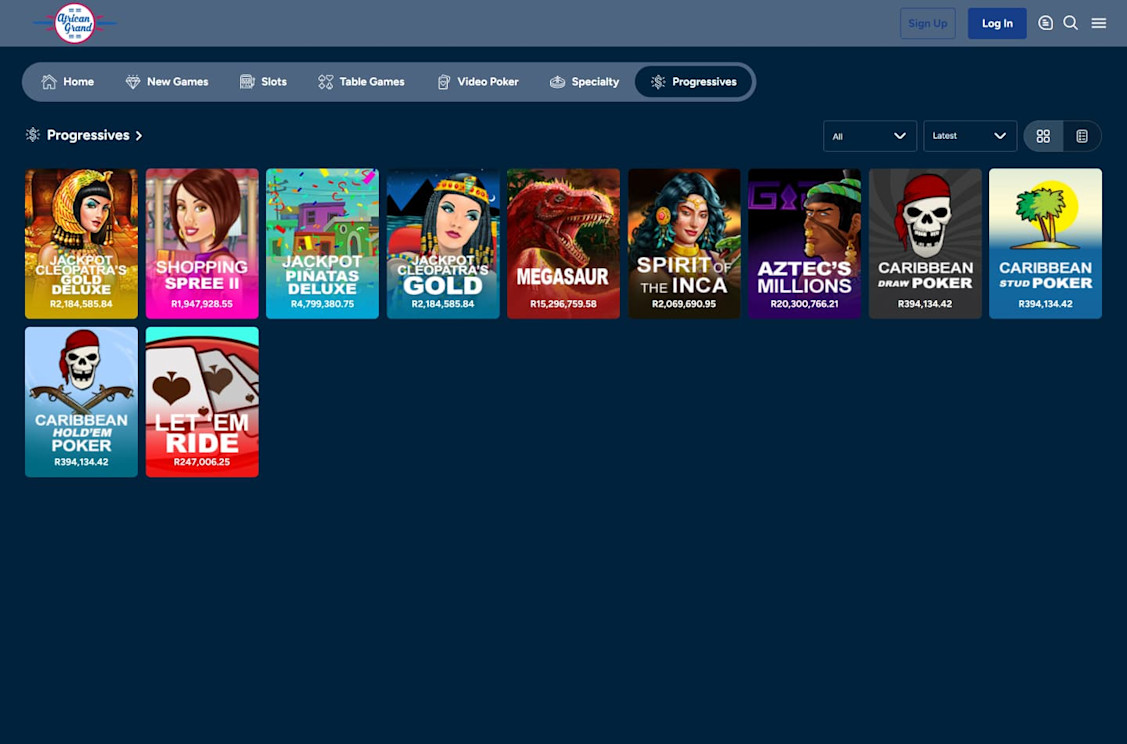Click chevron next to Progressives heading
The width and height of the screenshot is (1127, 744).
[x=139, y=135]
